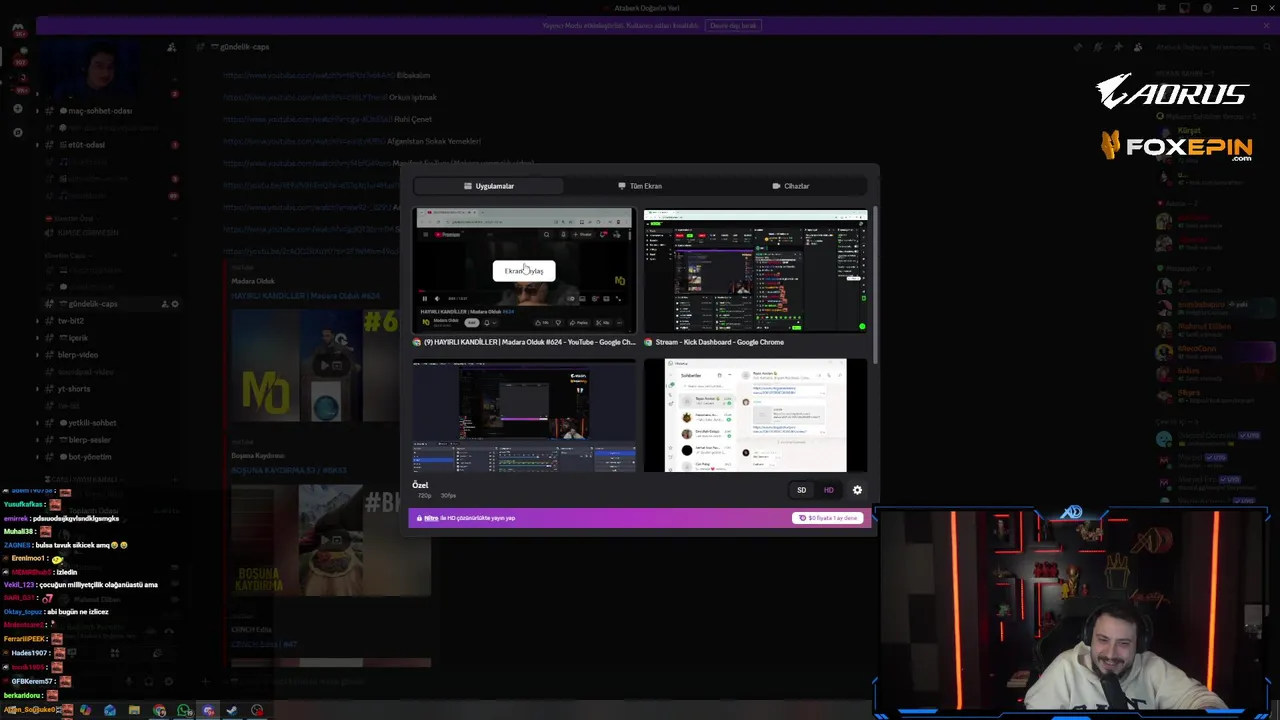Click Chrome icon beside HAYIRLI KANDİLLER caption
Screen dimensions: 1280x720
(418, 342)
